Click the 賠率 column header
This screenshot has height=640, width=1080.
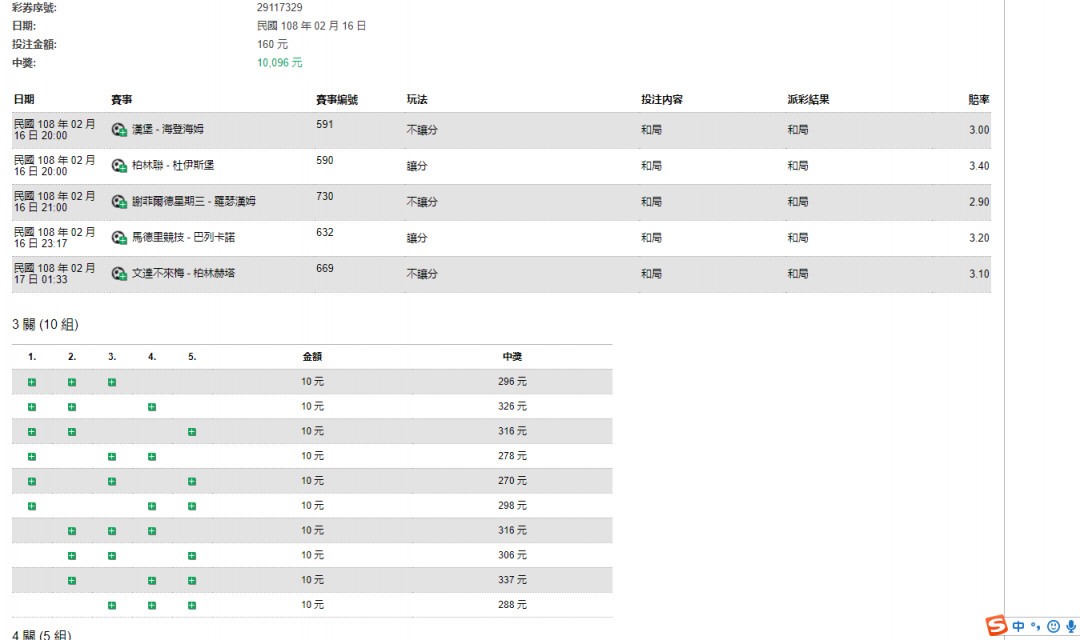(x=978, y=100)
